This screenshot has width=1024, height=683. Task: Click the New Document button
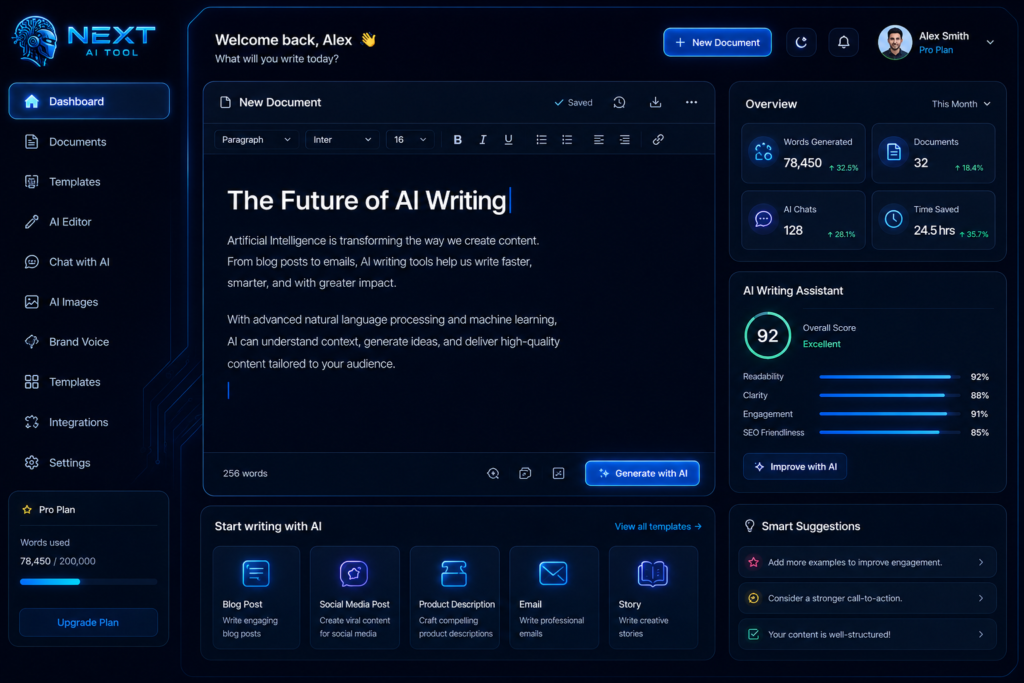tap(717, 42)
